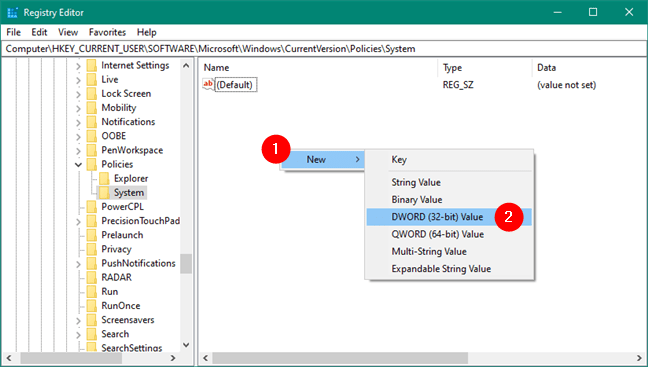
Task: Sort values by the Name column header
Action: click(x=319, y=68)
